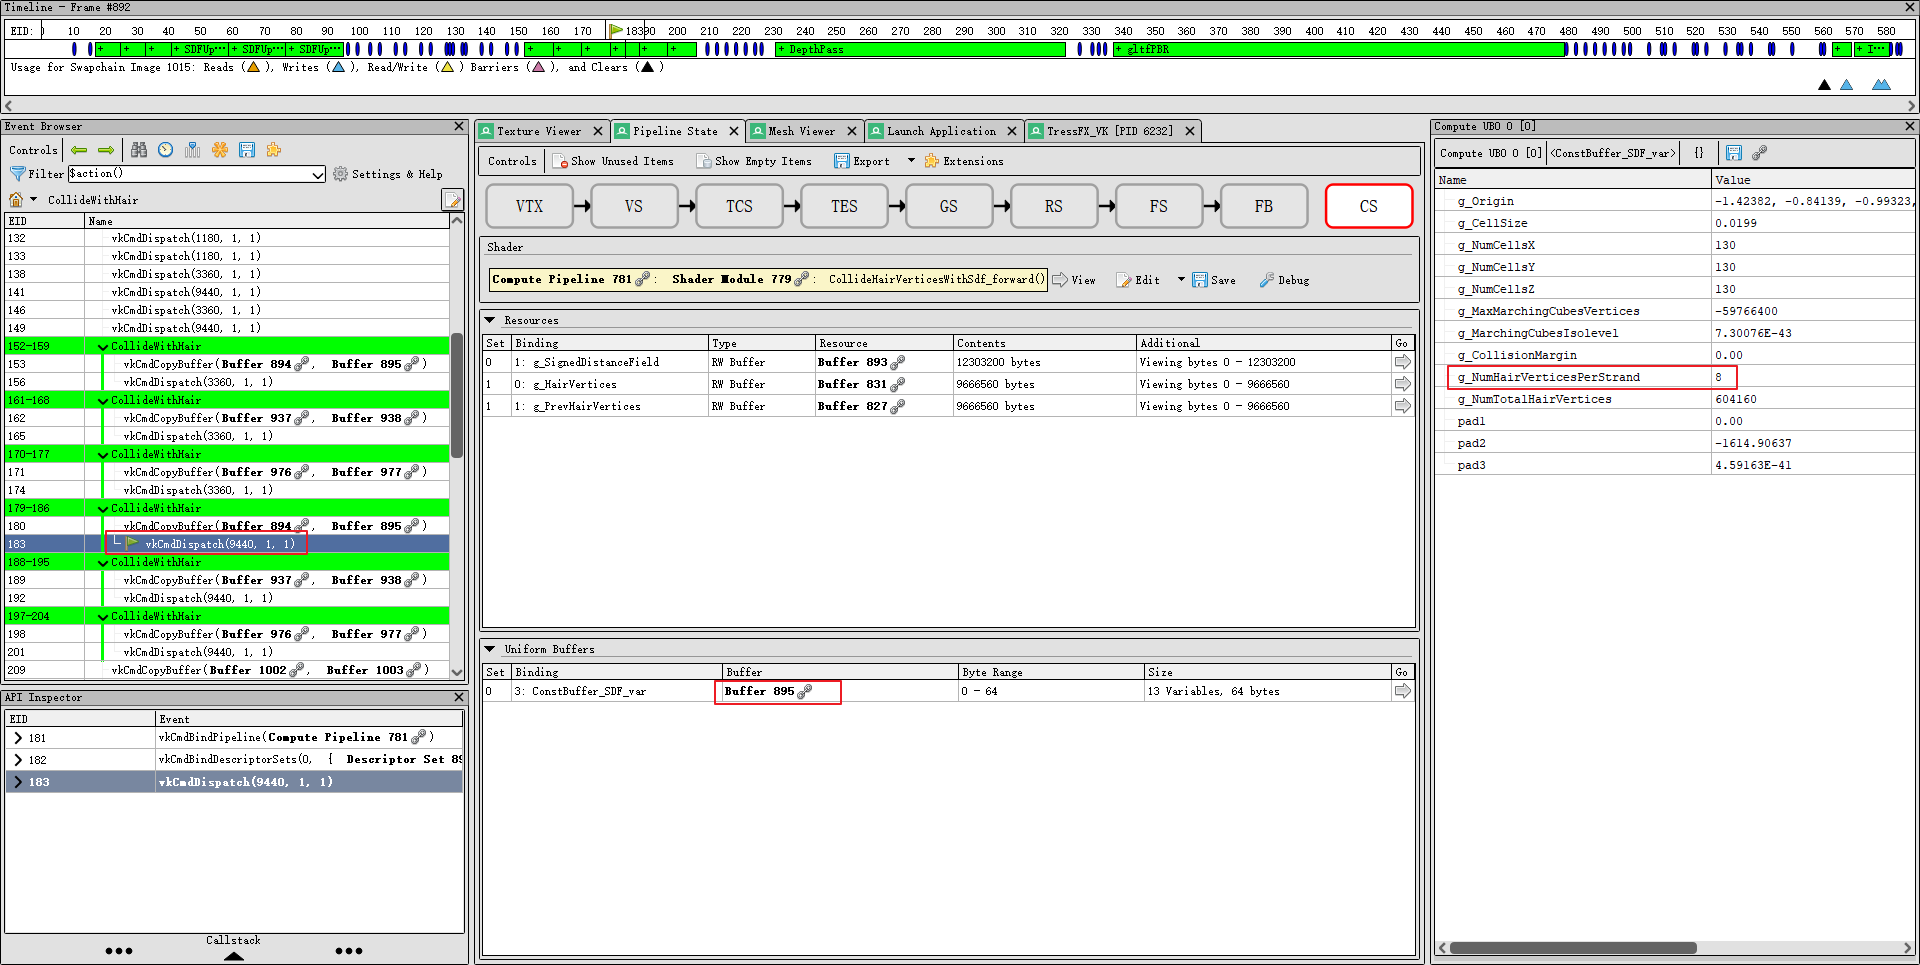Click the gltfPBR marker in the timeline
1920x965 pixels.
tap(1339, 49)
